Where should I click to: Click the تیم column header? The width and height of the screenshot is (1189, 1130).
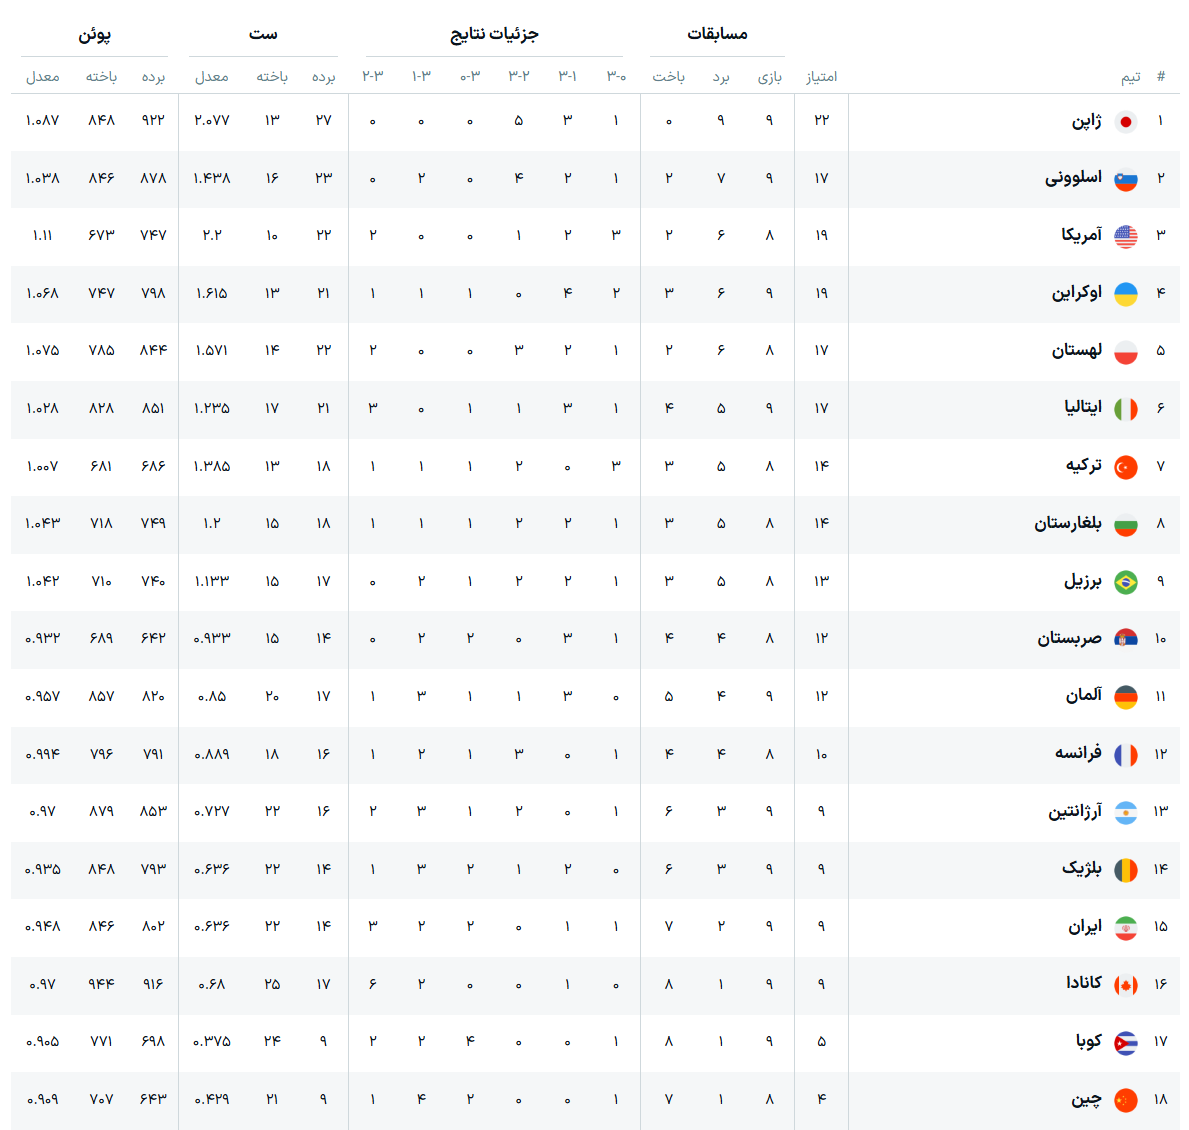pyautogui.click(x=1131, y=77)
